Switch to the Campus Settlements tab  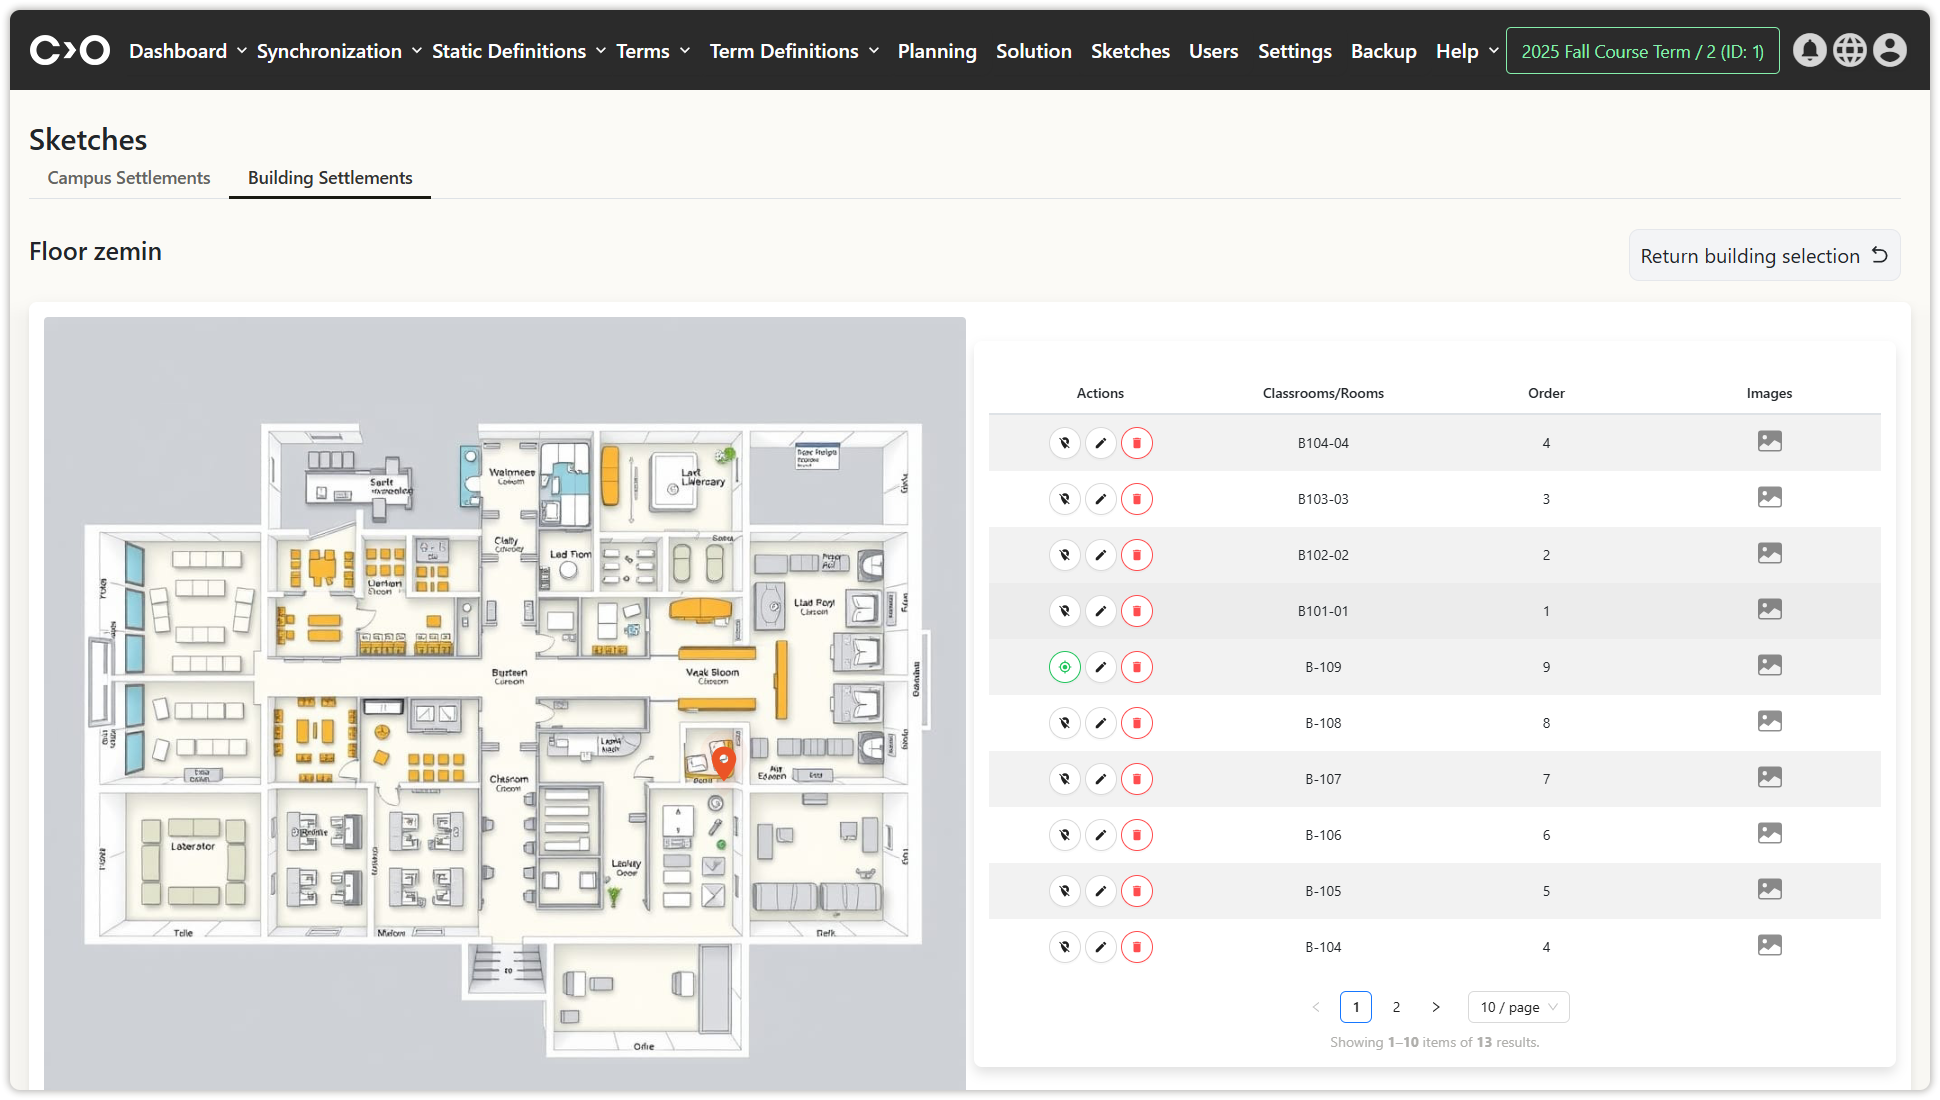click(129, 178)
